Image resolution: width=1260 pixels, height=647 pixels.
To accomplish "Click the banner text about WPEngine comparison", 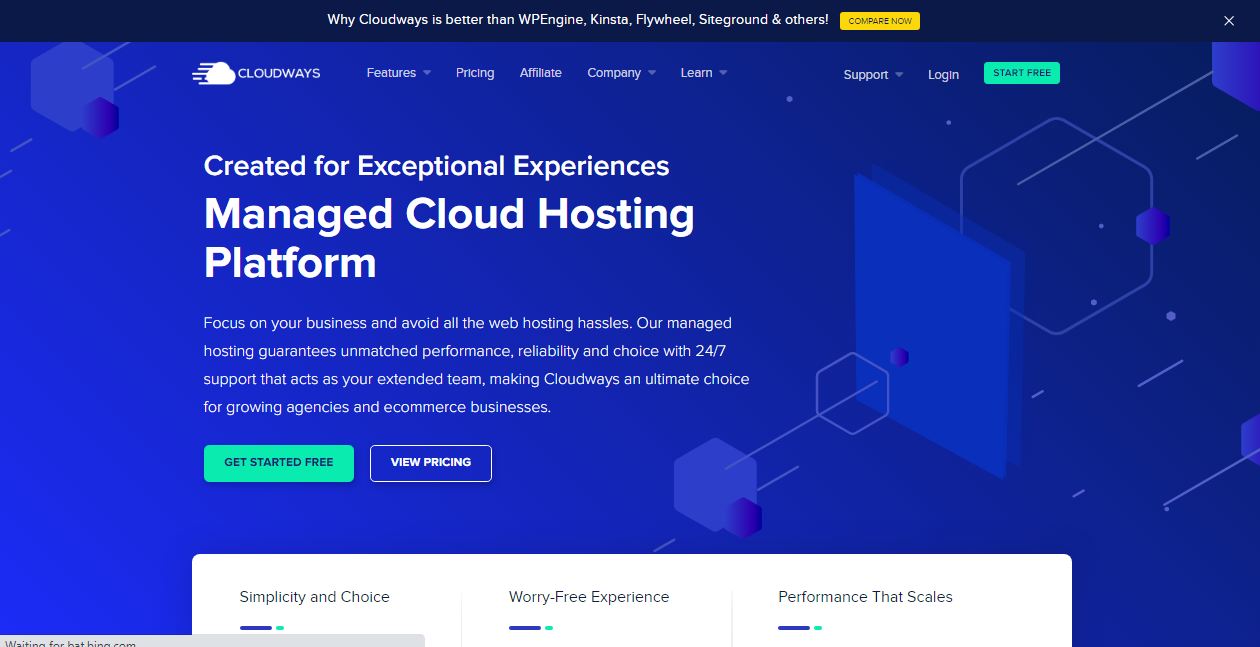I will pos(578,20).
